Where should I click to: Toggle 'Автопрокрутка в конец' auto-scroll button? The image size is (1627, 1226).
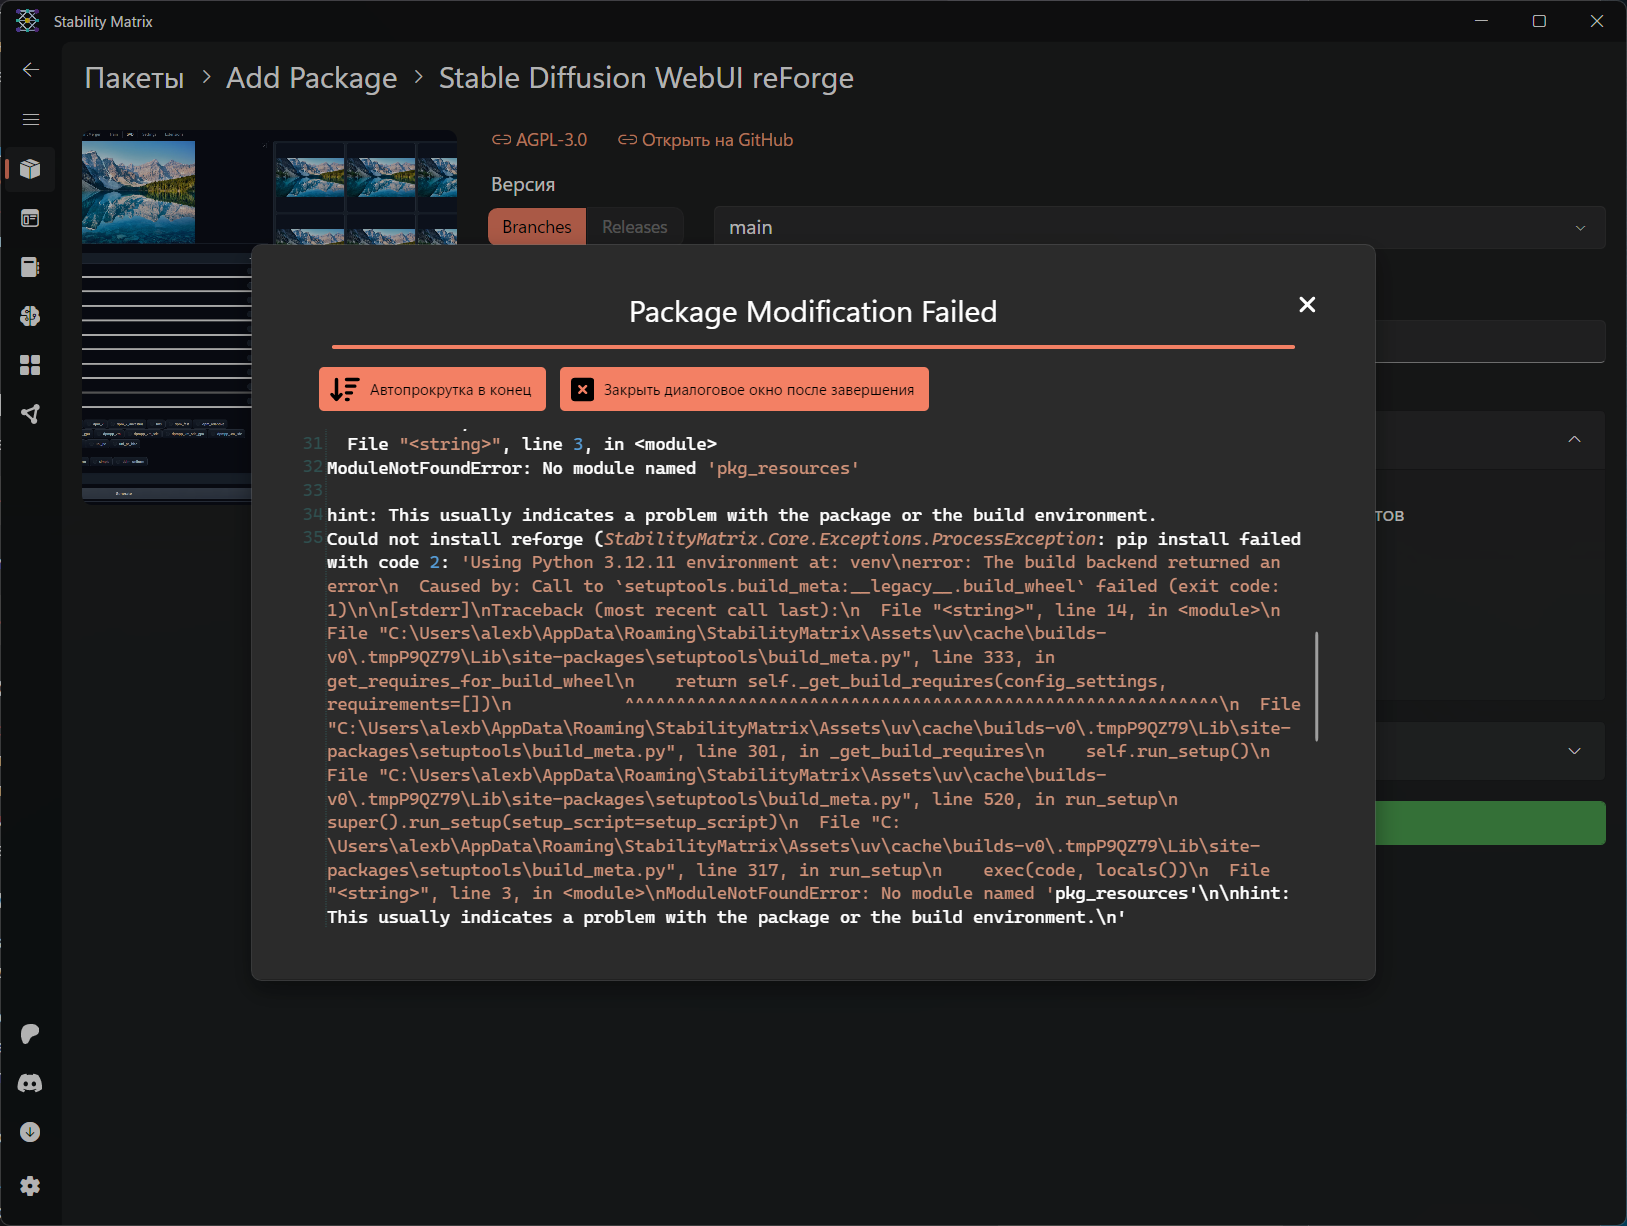[432, 389]
